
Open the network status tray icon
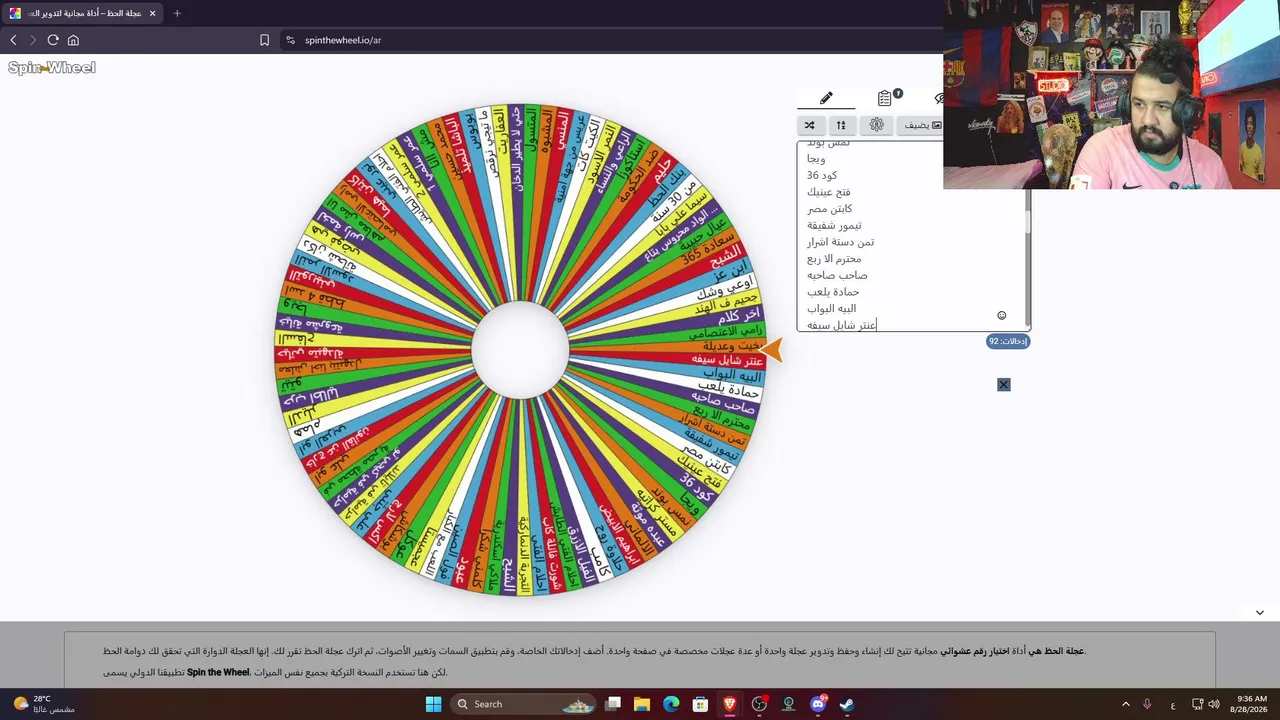tap(1198, 704)
